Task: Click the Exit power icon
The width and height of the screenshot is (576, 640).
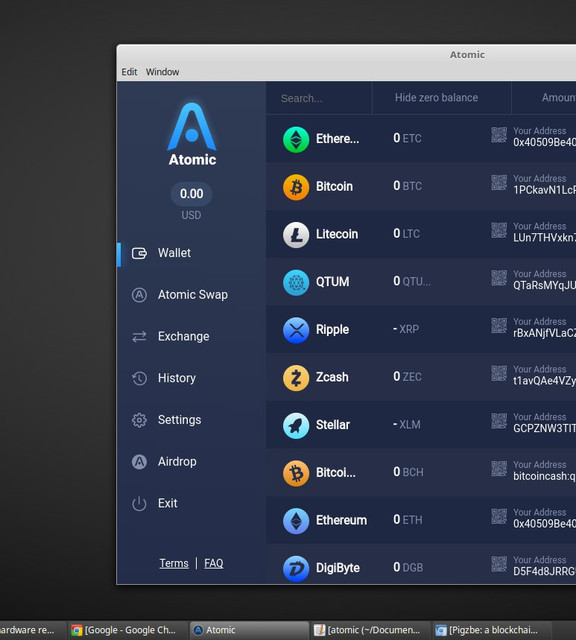Action: pos(139,504)
